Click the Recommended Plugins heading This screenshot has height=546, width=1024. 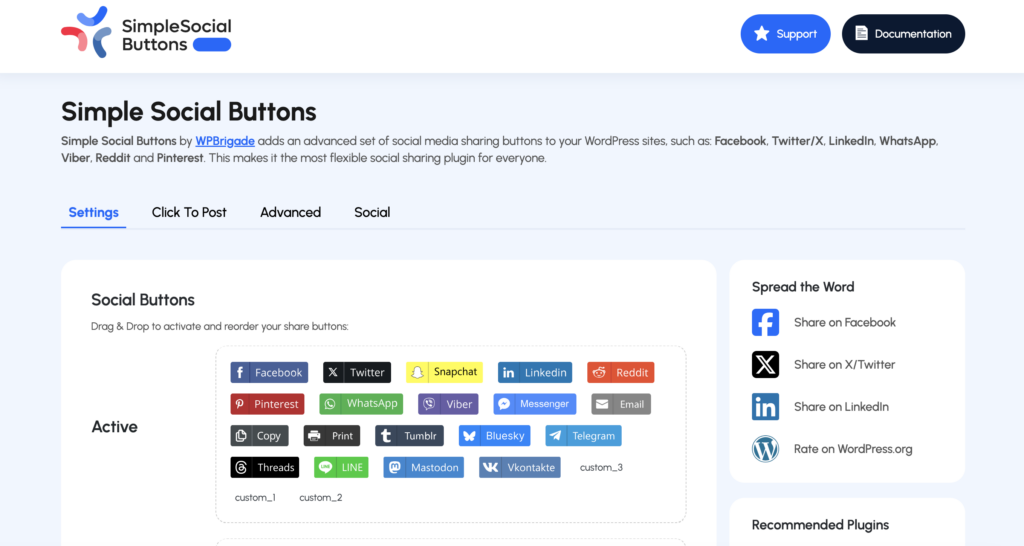coord(820,525)
